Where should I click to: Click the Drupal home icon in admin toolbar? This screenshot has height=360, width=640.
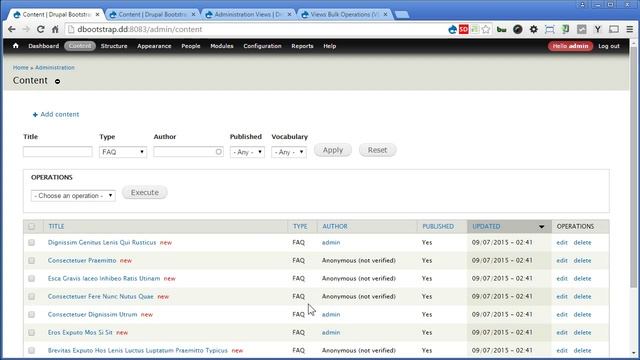coord(16,46)
